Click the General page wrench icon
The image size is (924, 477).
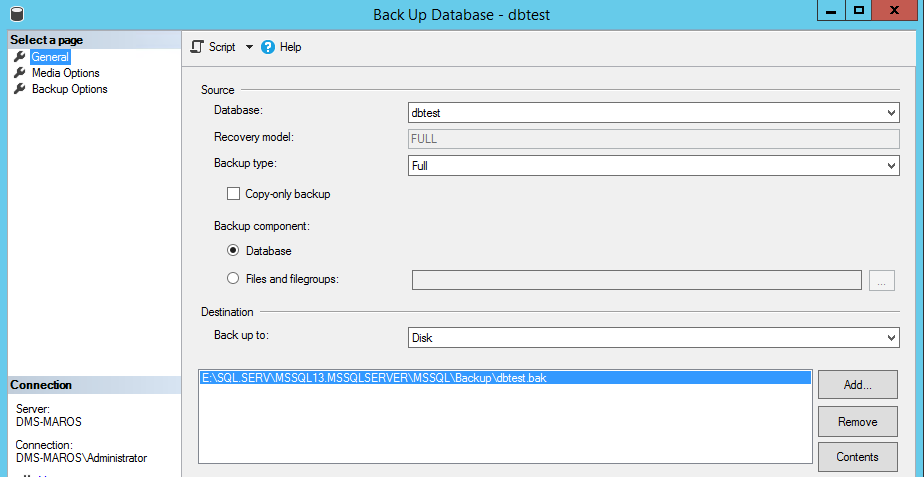pyautogui.click(x=19, y=57)
